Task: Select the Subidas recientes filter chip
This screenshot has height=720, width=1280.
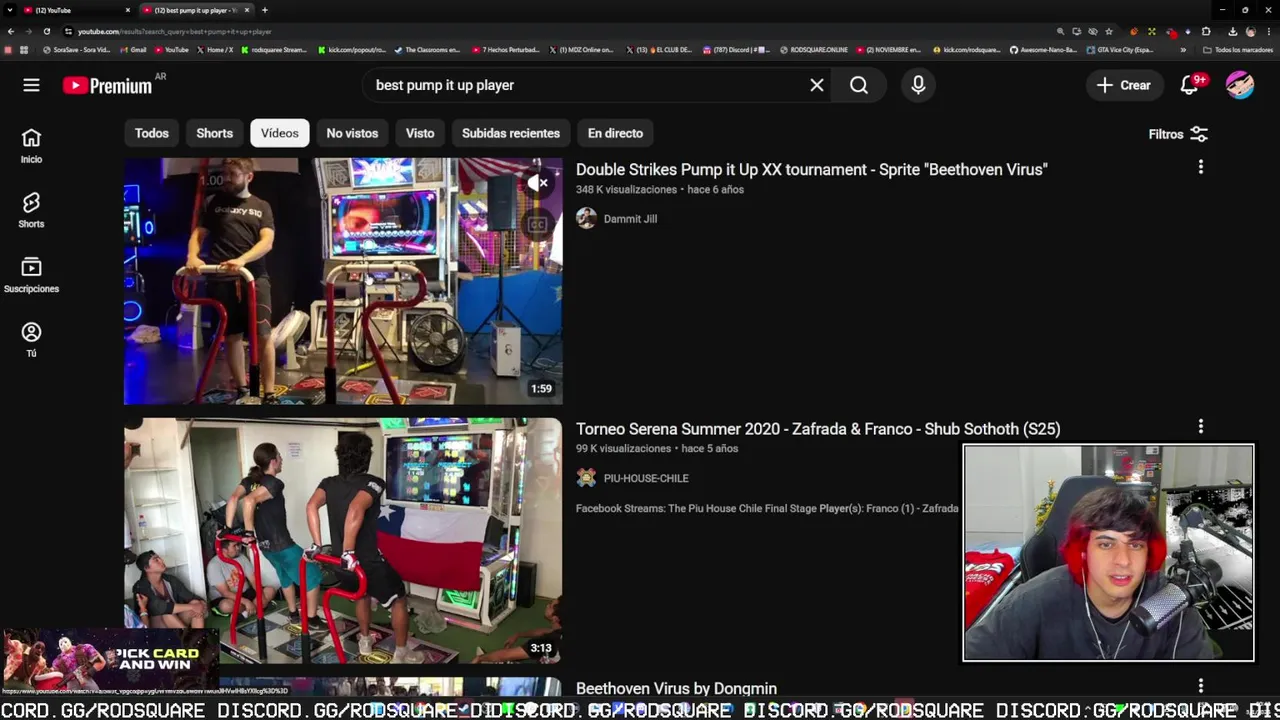Action: pyautogui.click(x=511, y=133)
